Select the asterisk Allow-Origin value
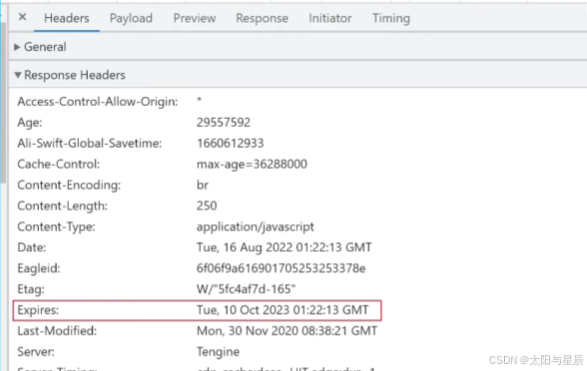The height and width of the screenshot is (371, 587). point(199,100)
